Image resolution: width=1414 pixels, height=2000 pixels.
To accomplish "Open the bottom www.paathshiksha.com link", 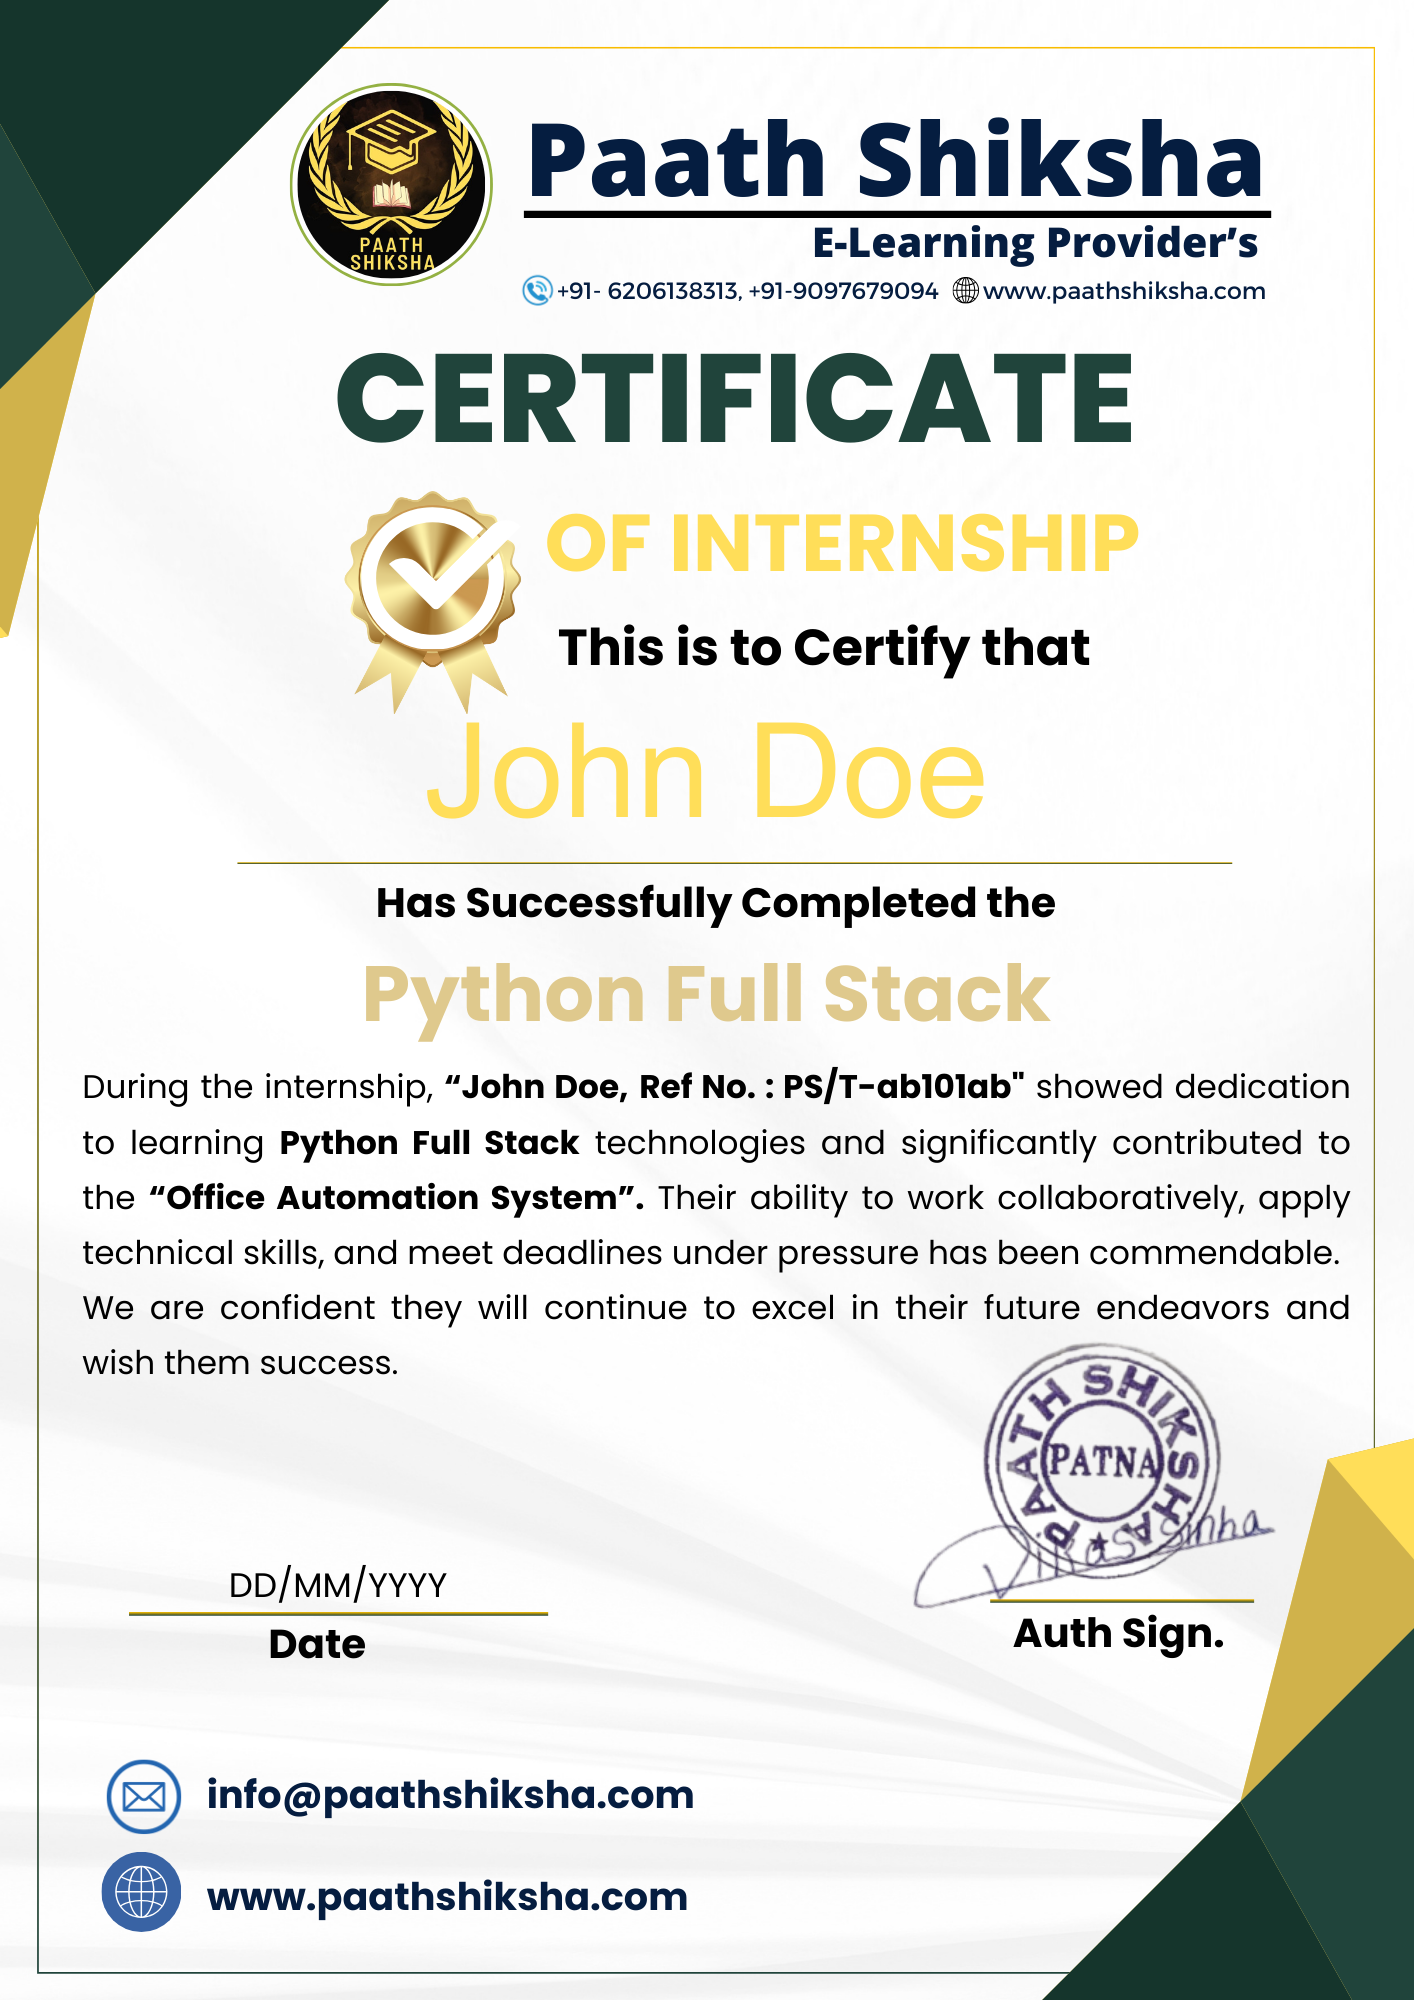I will click(x=447, y=1897).
